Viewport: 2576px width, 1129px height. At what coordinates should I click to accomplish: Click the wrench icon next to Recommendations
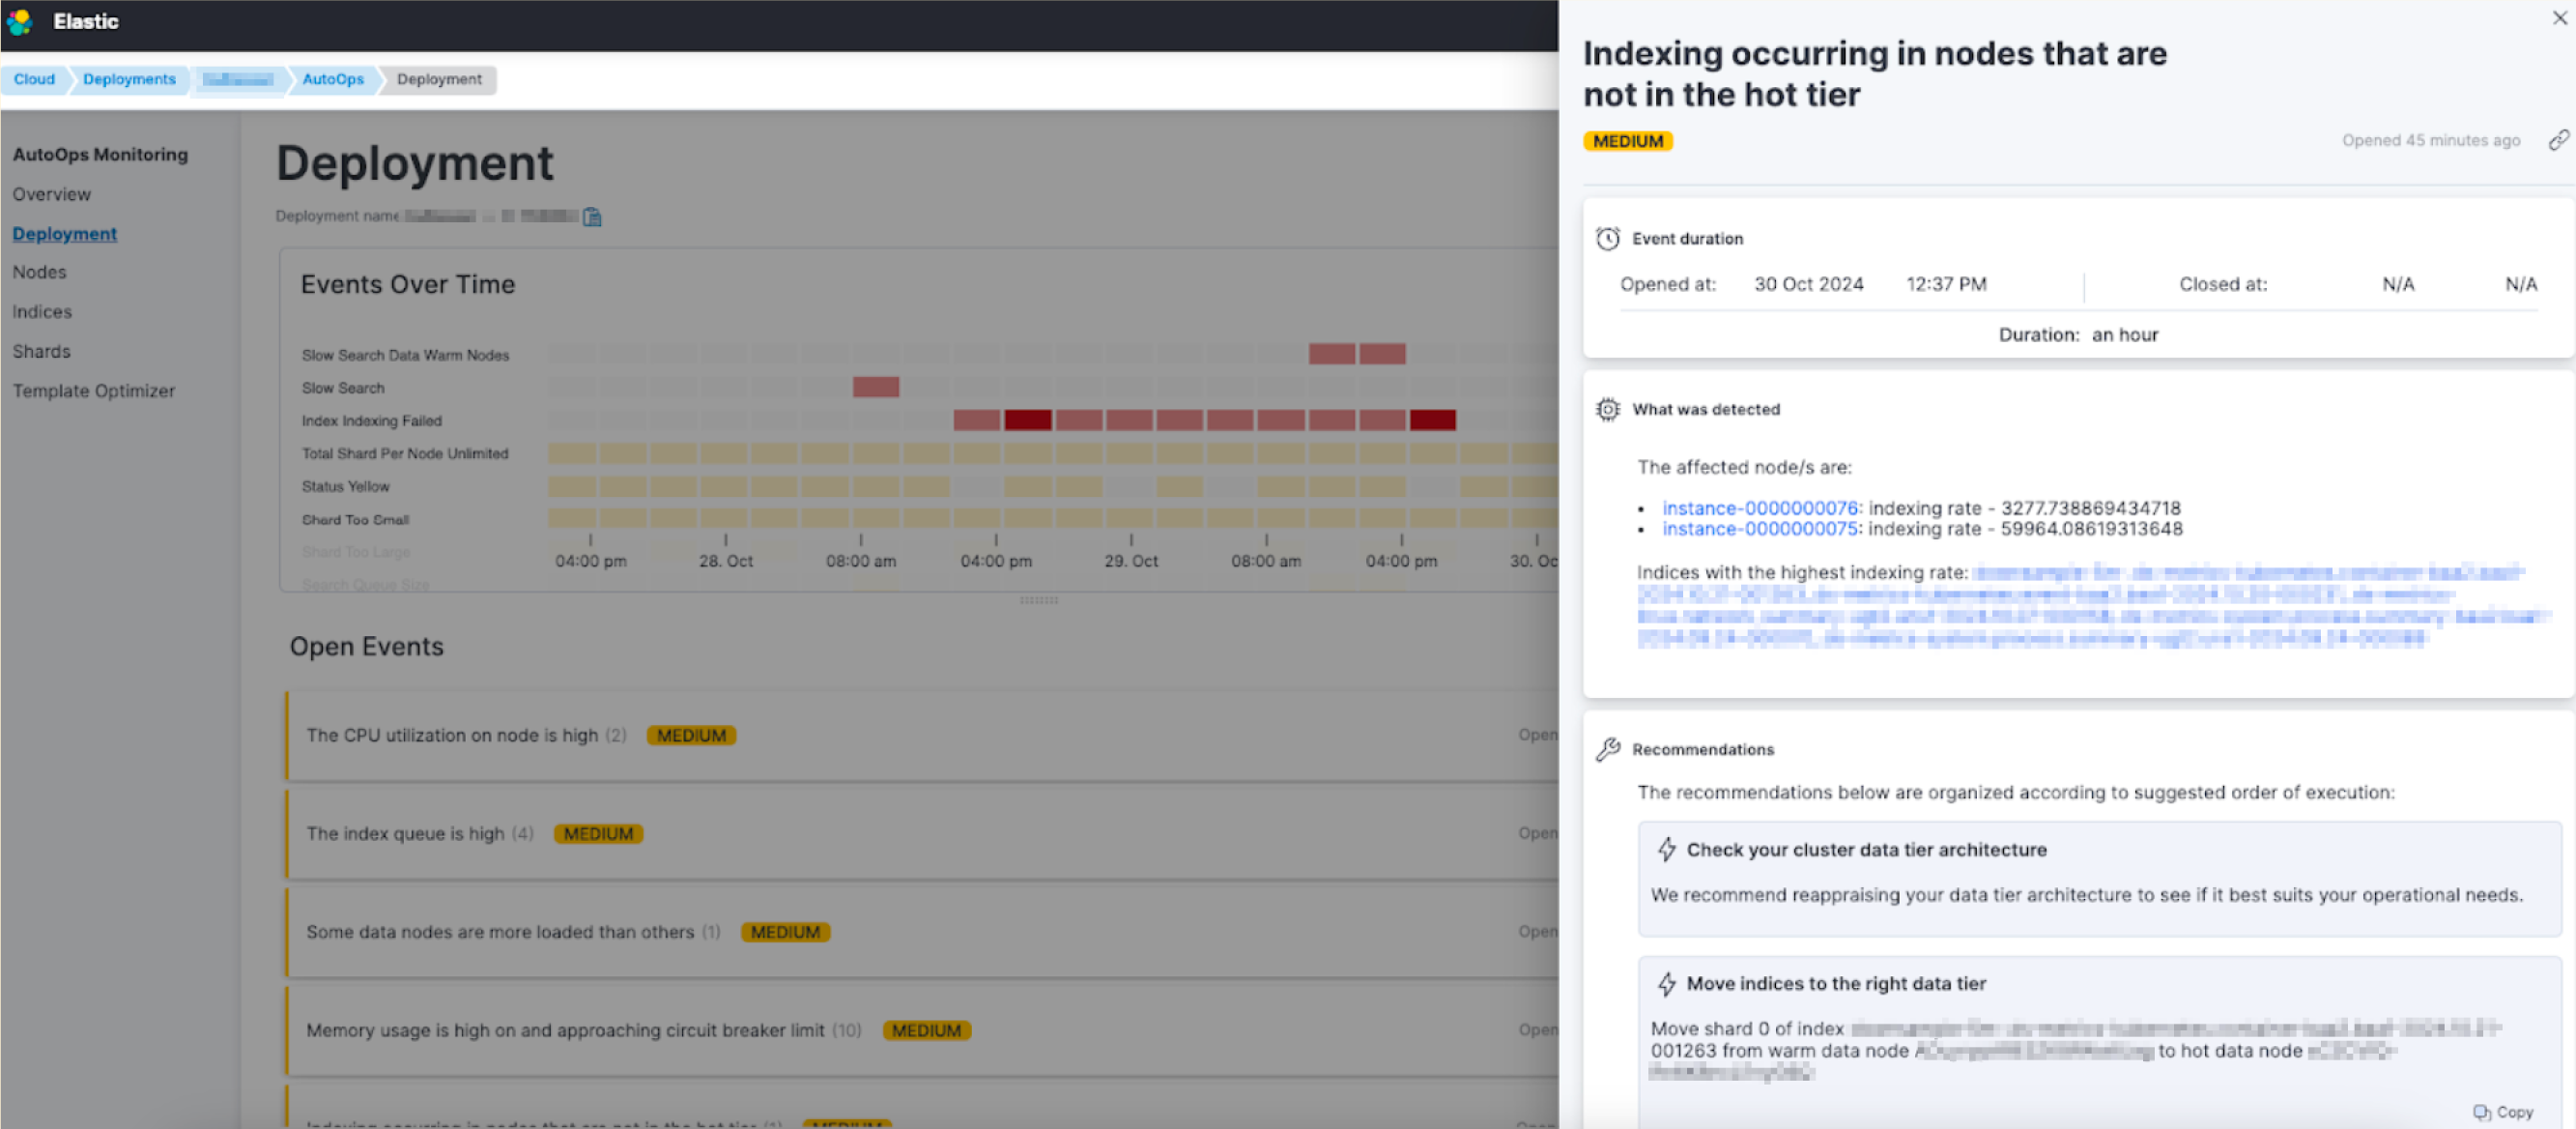pyautogui.click(x=1607, y=749)
